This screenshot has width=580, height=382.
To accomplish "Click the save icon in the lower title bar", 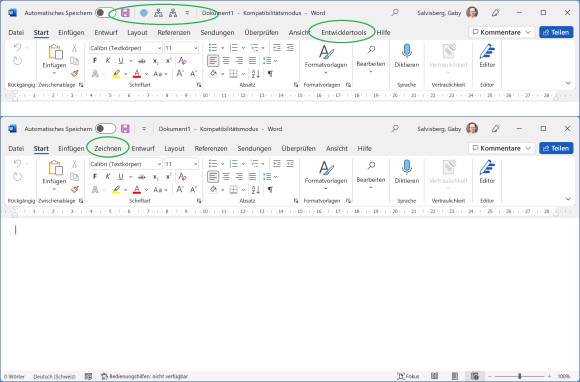I will (x=125, y=129).
